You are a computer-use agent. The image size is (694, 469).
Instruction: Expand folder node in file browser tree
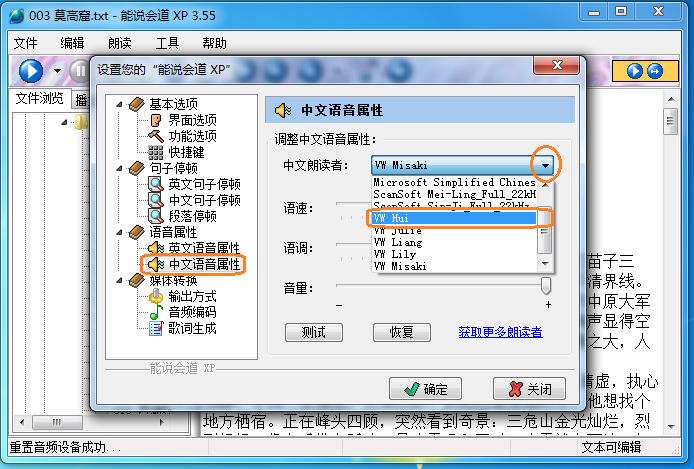64,122
